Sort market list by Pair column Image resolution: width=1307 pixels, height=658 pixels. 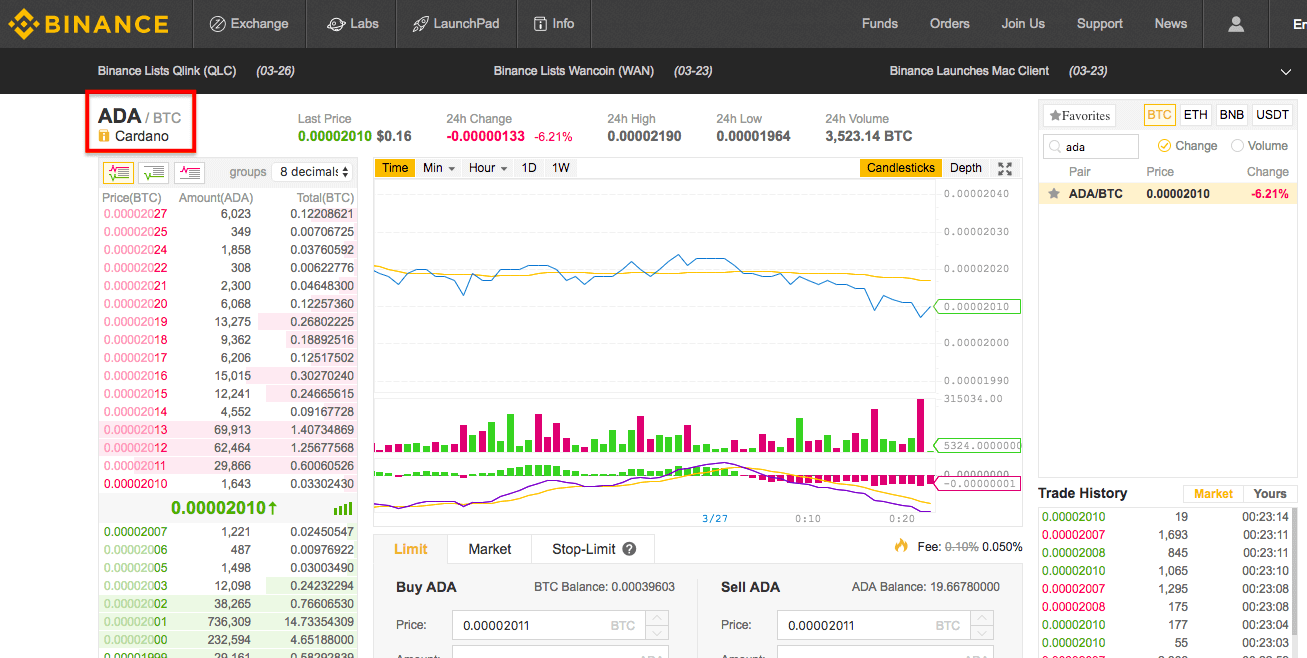click(1079, 172)
